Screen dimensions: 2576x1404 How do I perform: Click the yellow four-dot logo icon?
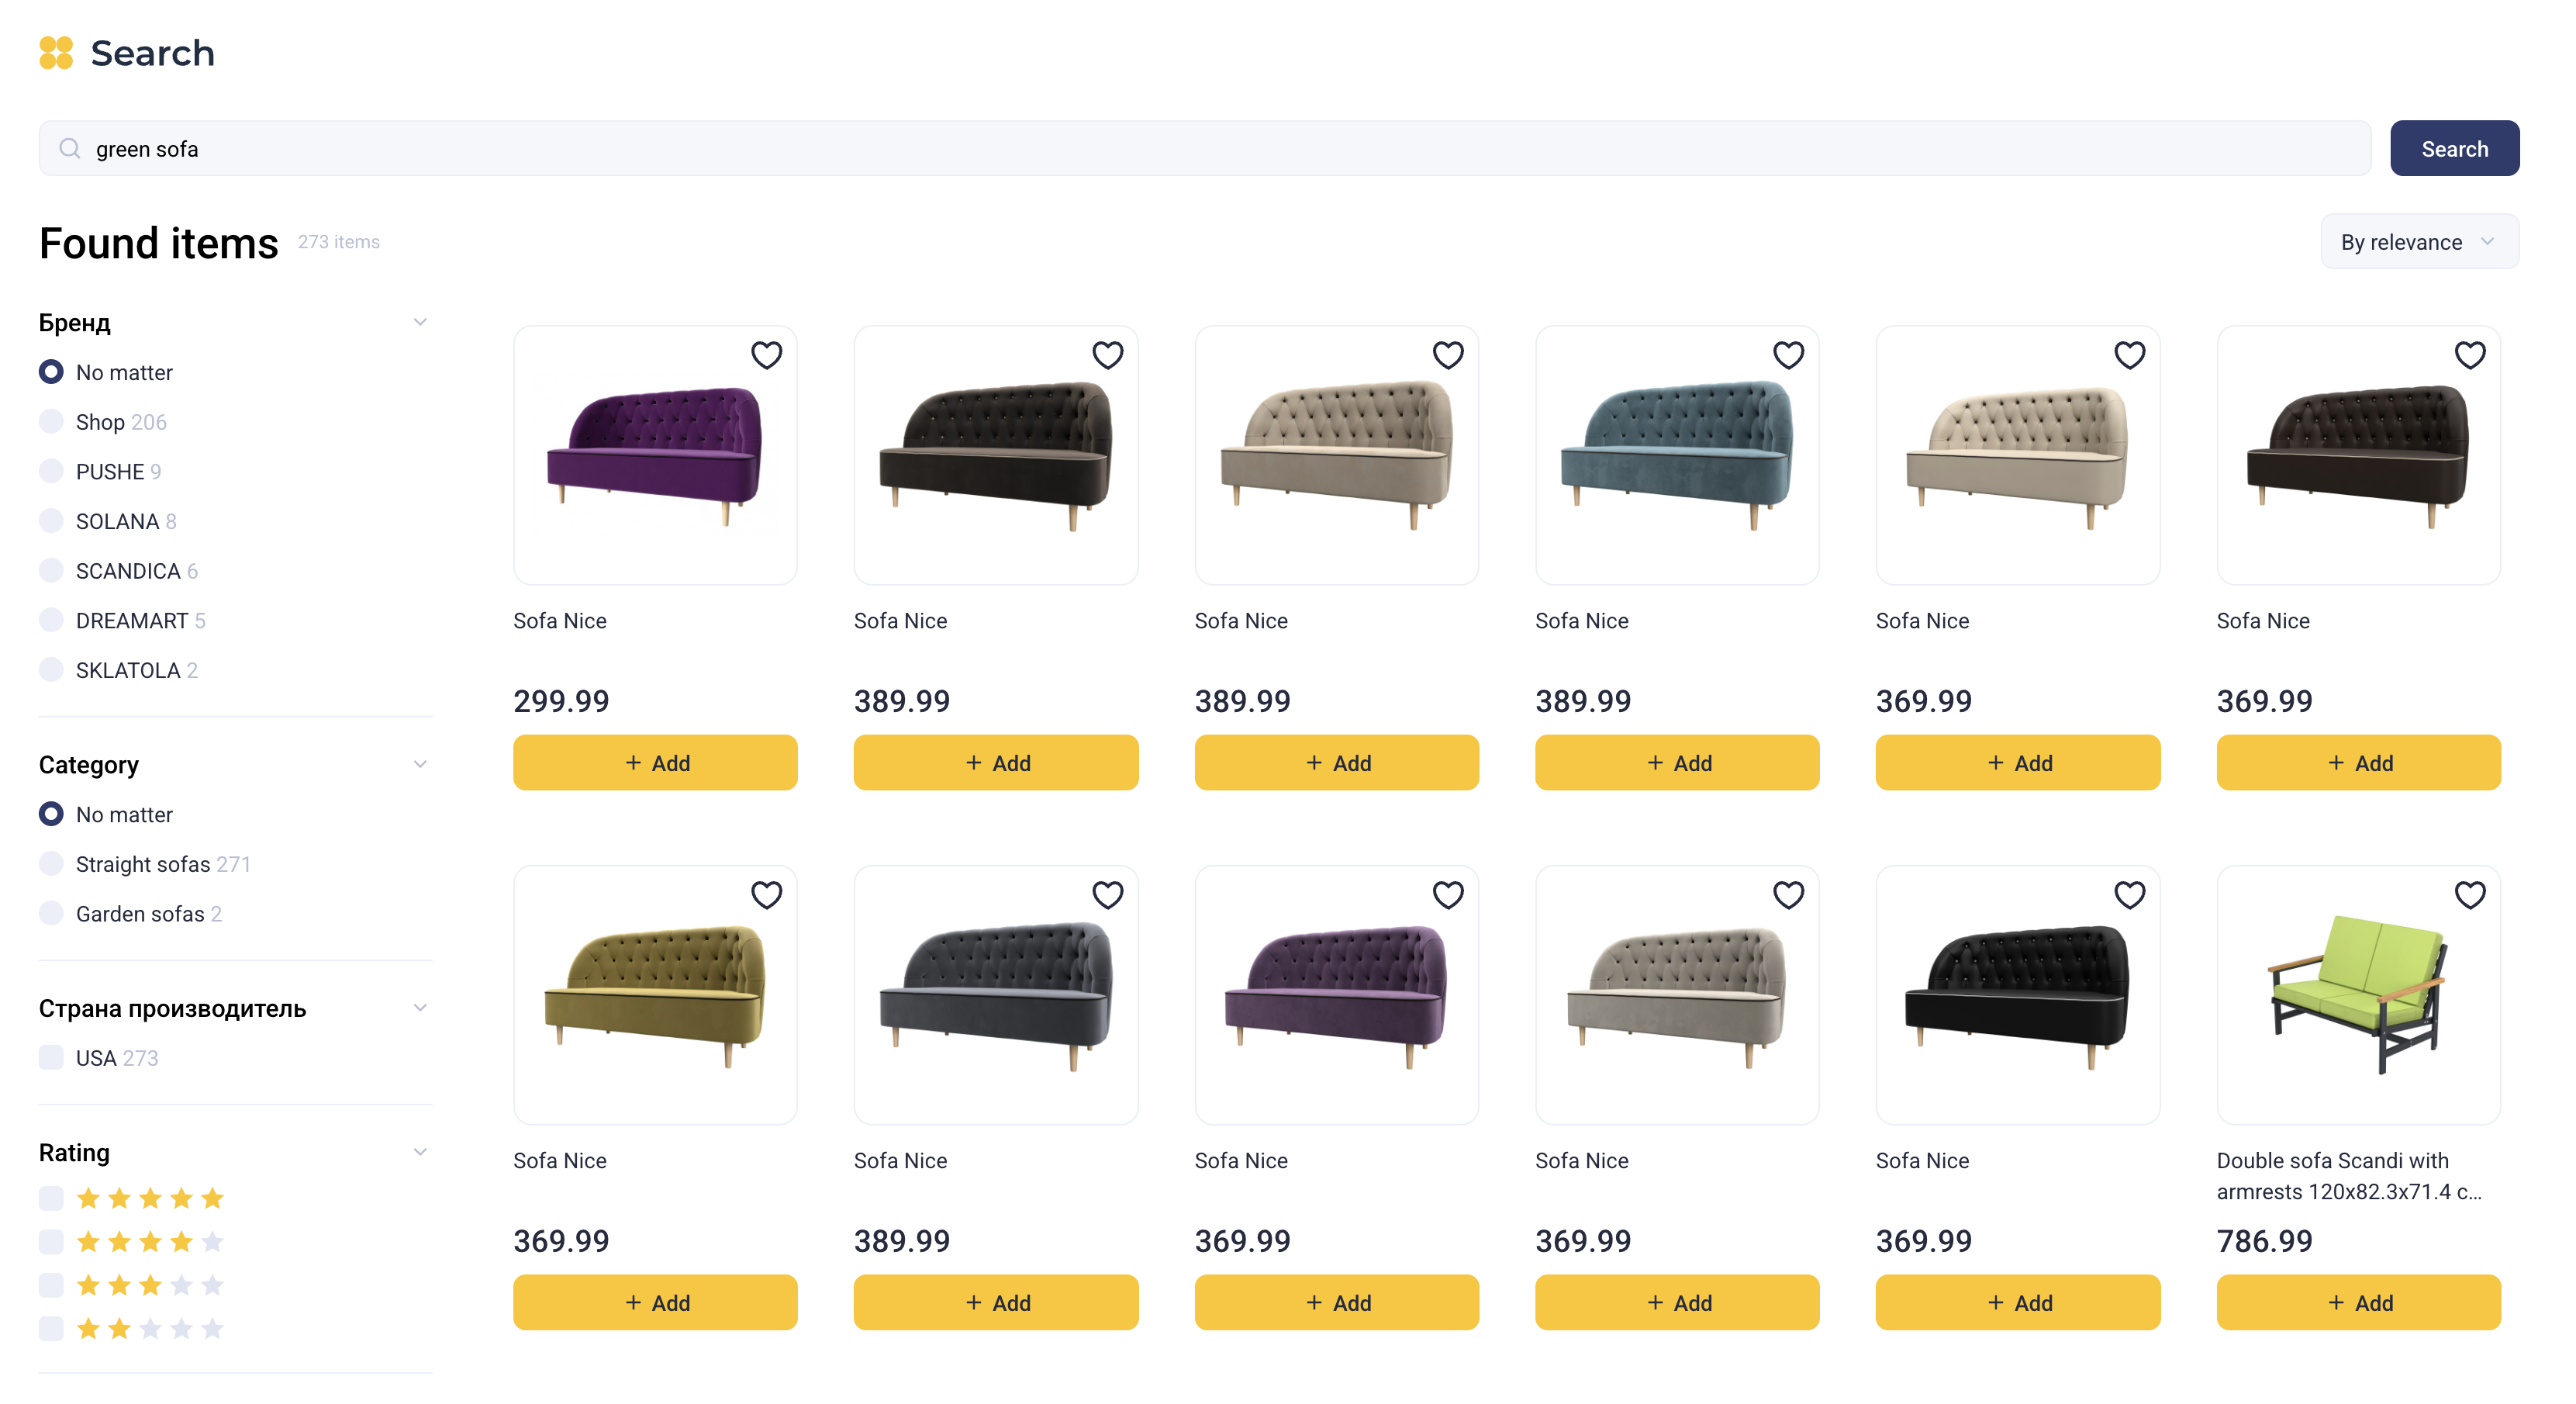56,53
